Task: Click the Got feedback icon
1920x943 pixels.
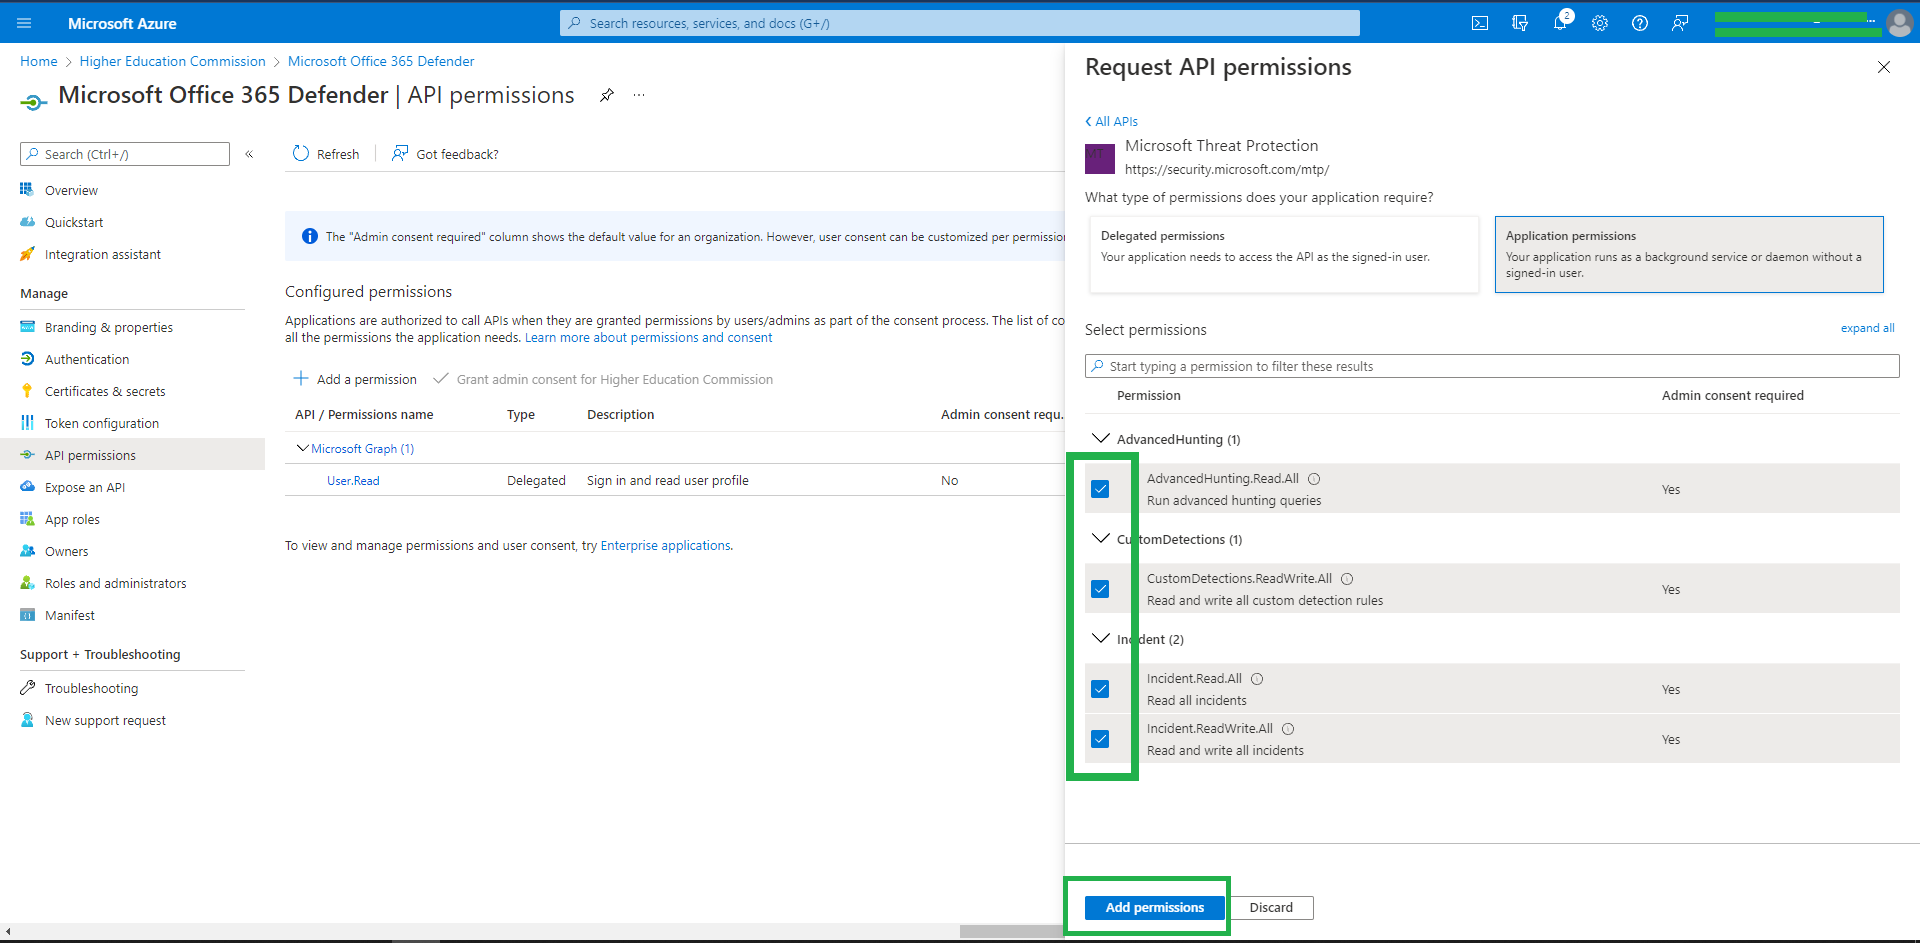Action: (400, 153)
